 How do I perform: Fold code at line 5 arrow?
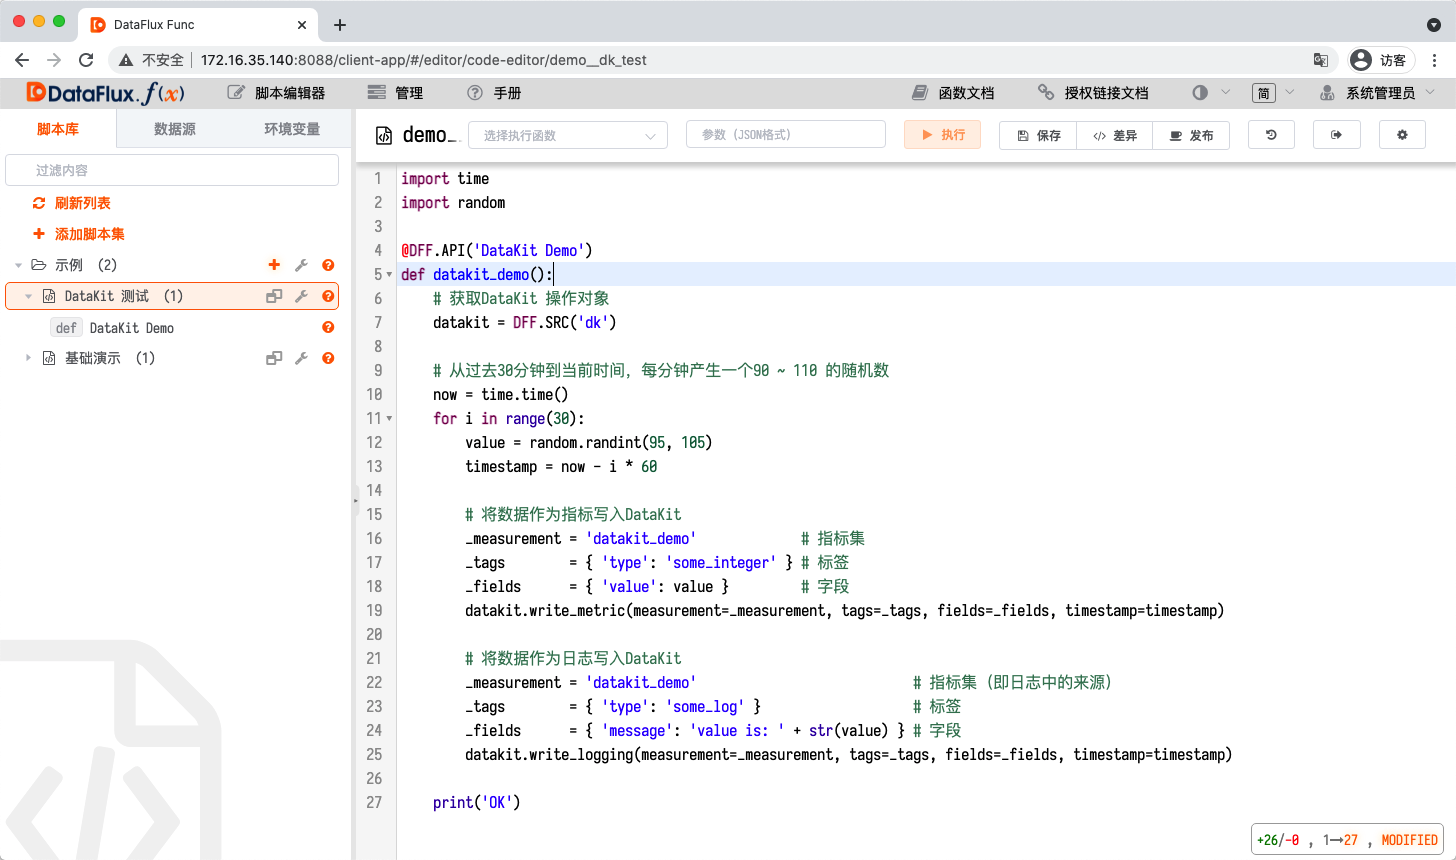coord(390,274)
